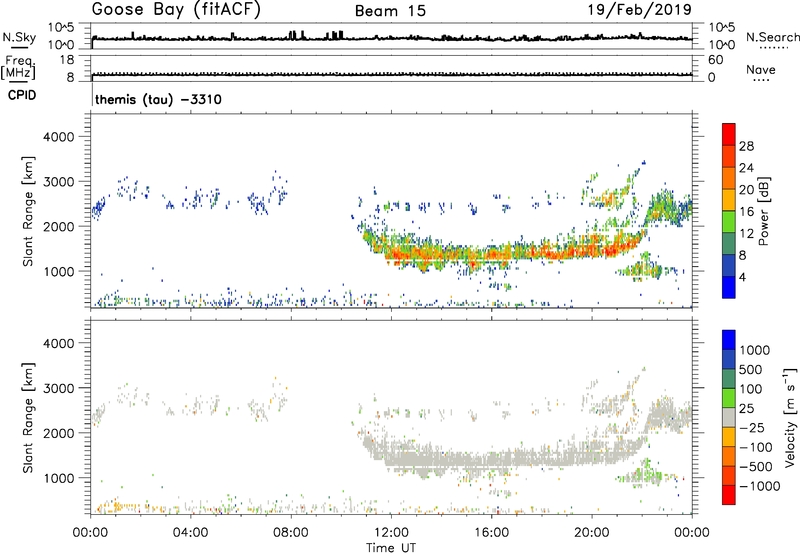Click the "Freq. [MHz]" axis label

click(x=18, y=68)
